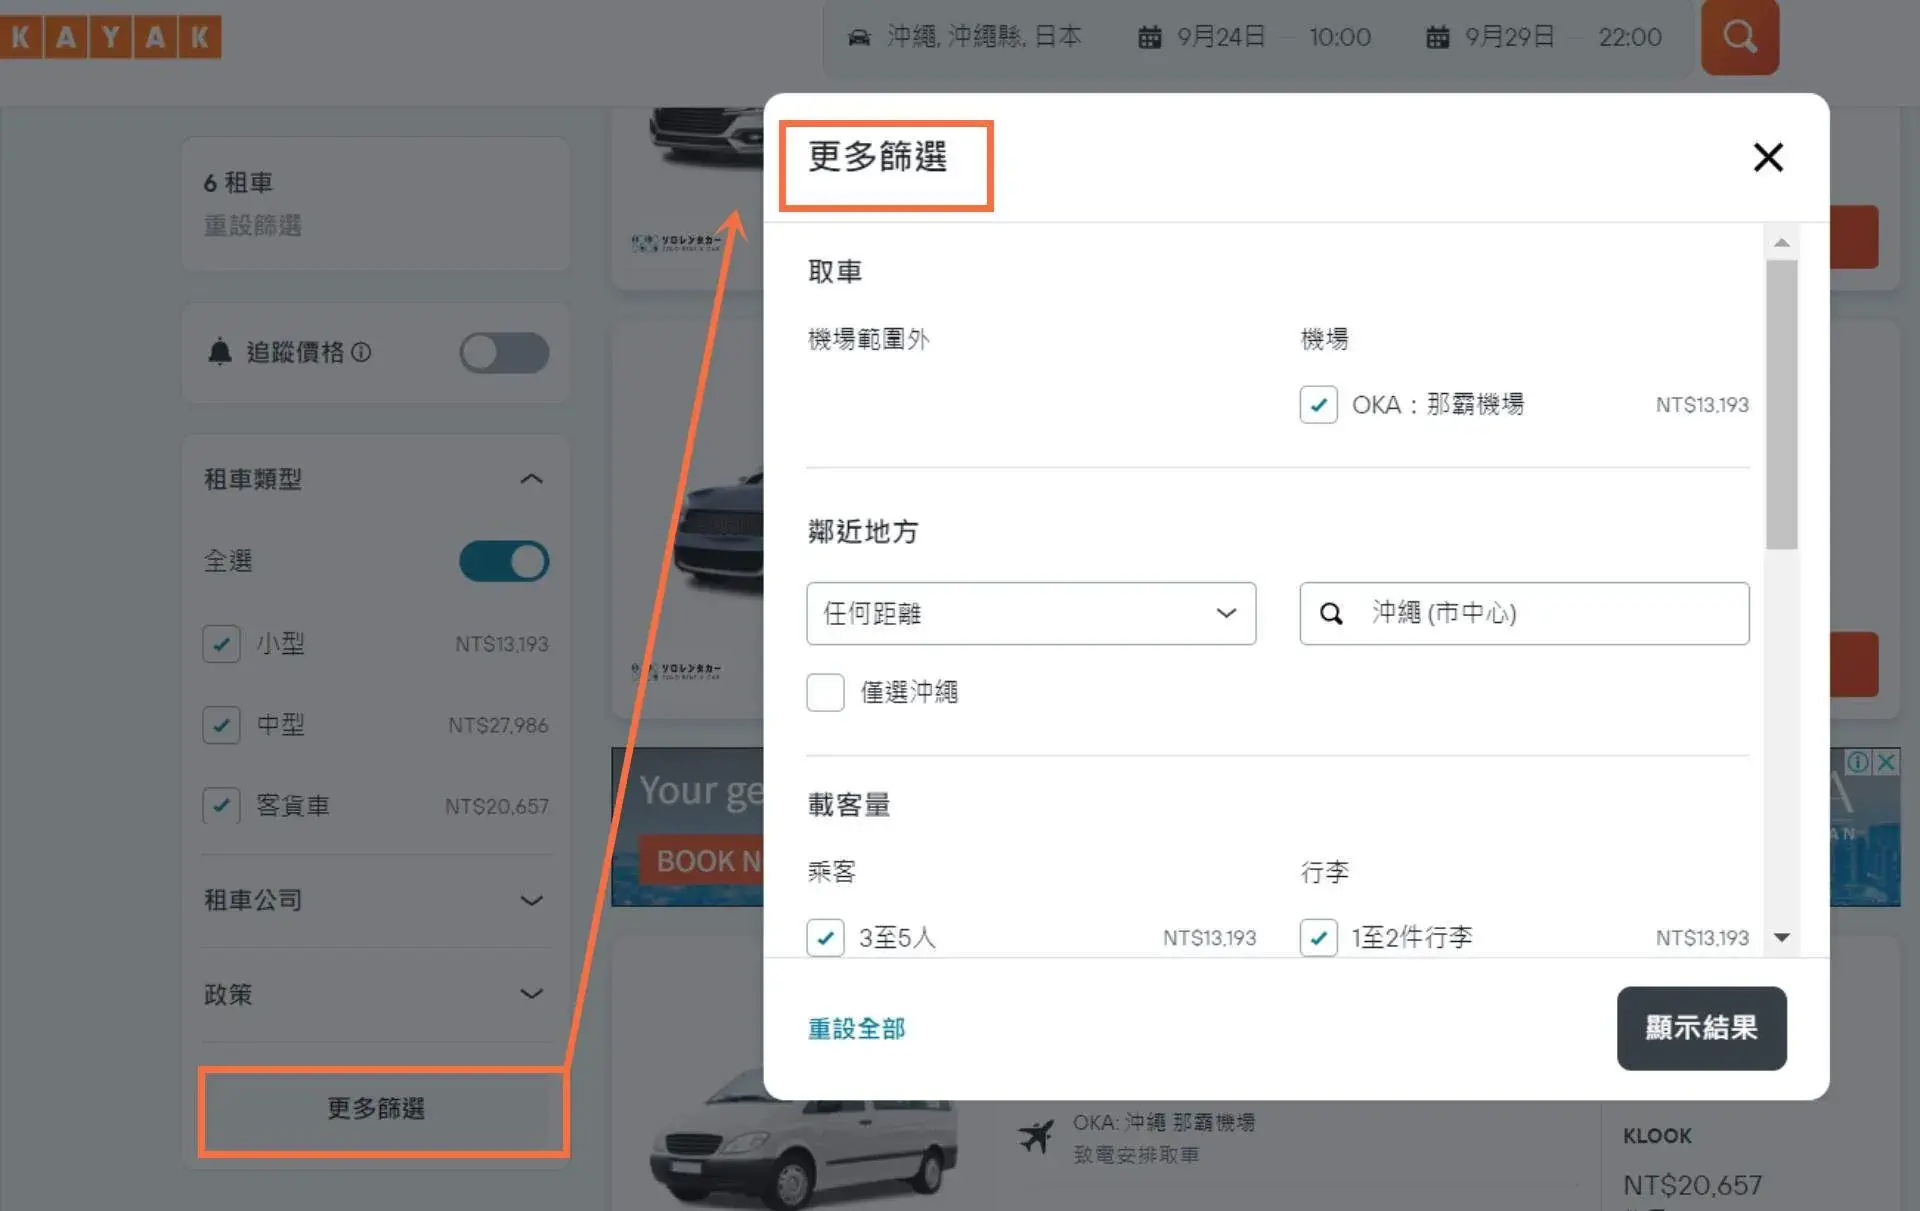Screen dimensions: 1920x1211
Task: Click the pickup date calendar icon
Action: pyautogui.click(x=1149, y=38)
